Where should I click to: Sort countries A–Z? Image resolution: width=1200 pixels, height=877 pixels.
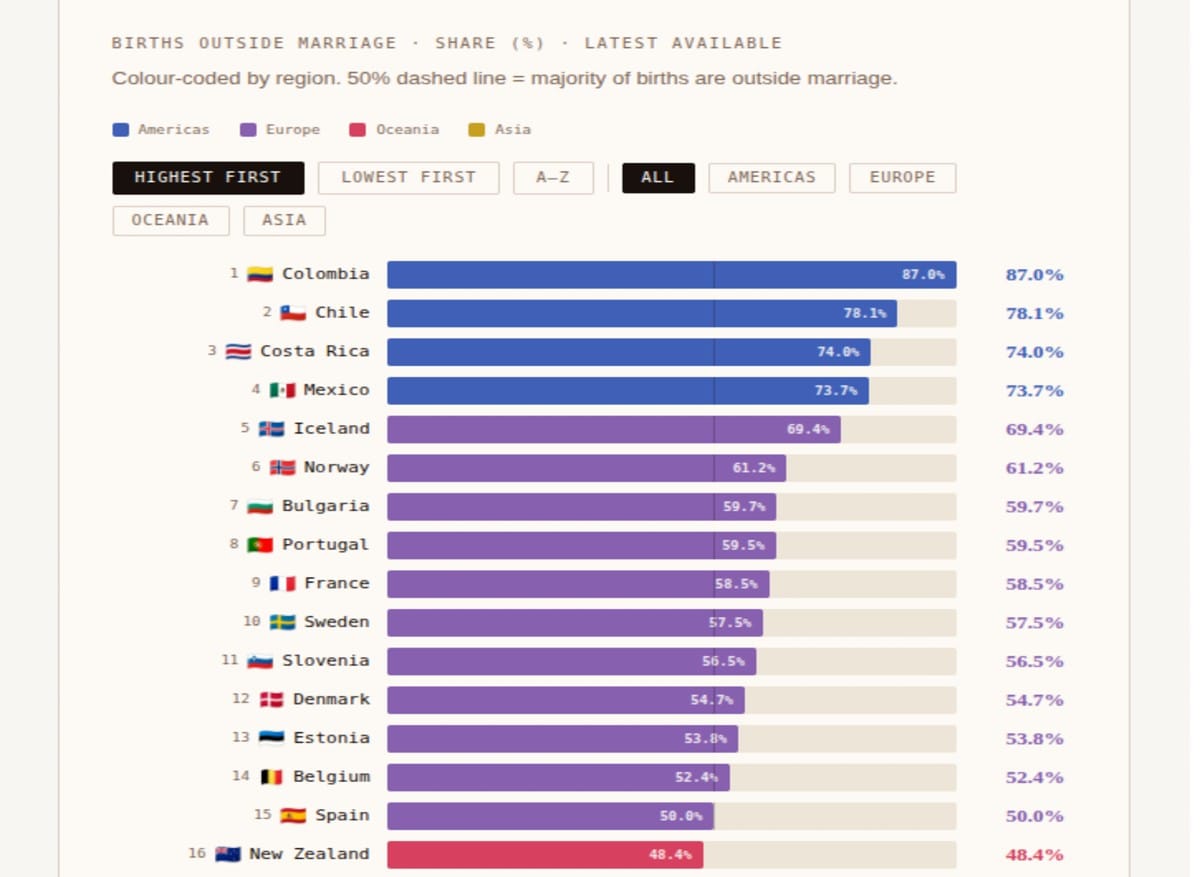pos(553,178)
